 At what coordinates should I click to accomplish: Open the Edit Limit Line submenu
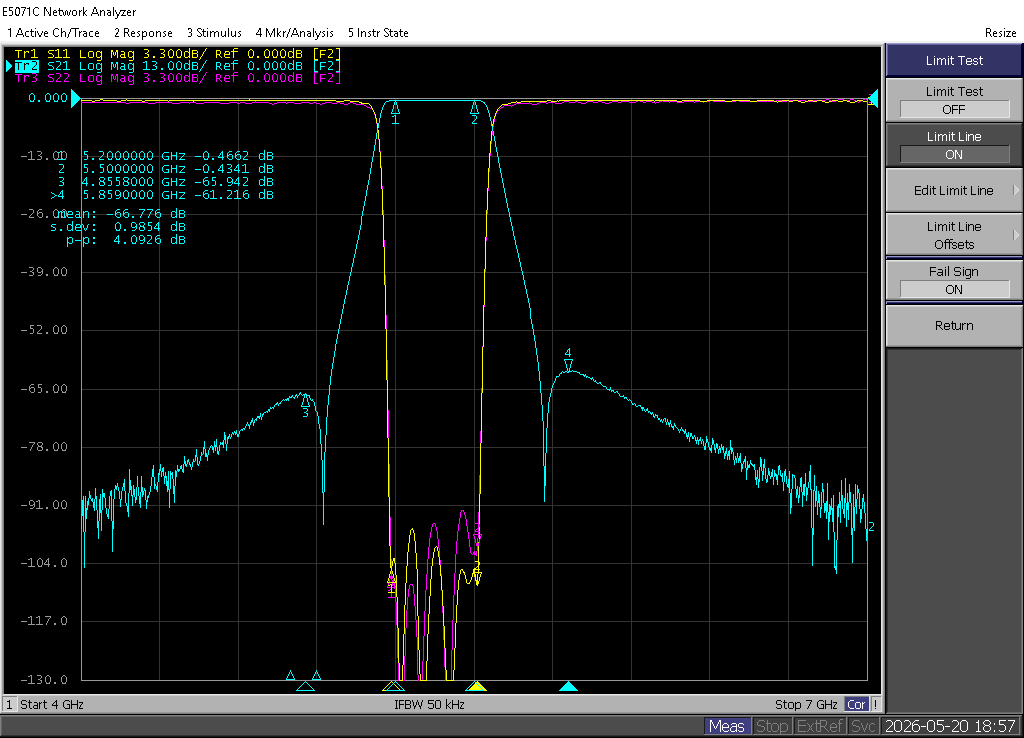954,190
